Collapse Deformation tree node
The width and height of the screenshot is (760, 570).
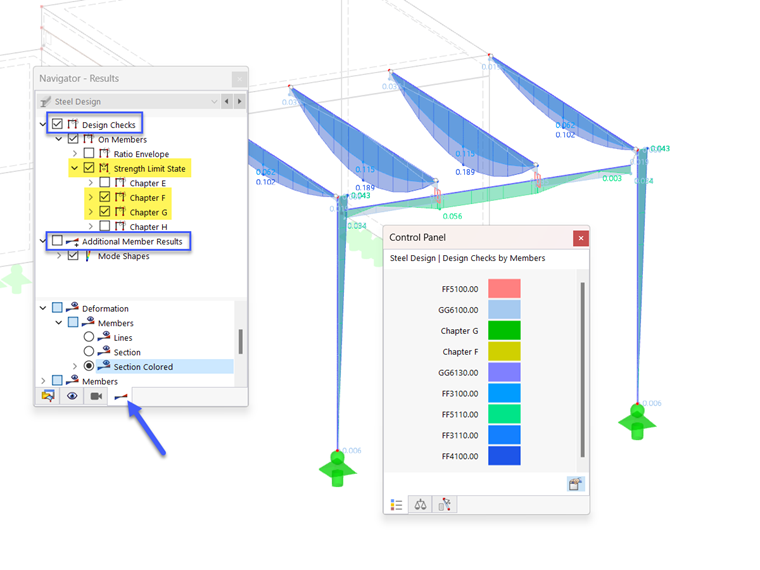43,308
